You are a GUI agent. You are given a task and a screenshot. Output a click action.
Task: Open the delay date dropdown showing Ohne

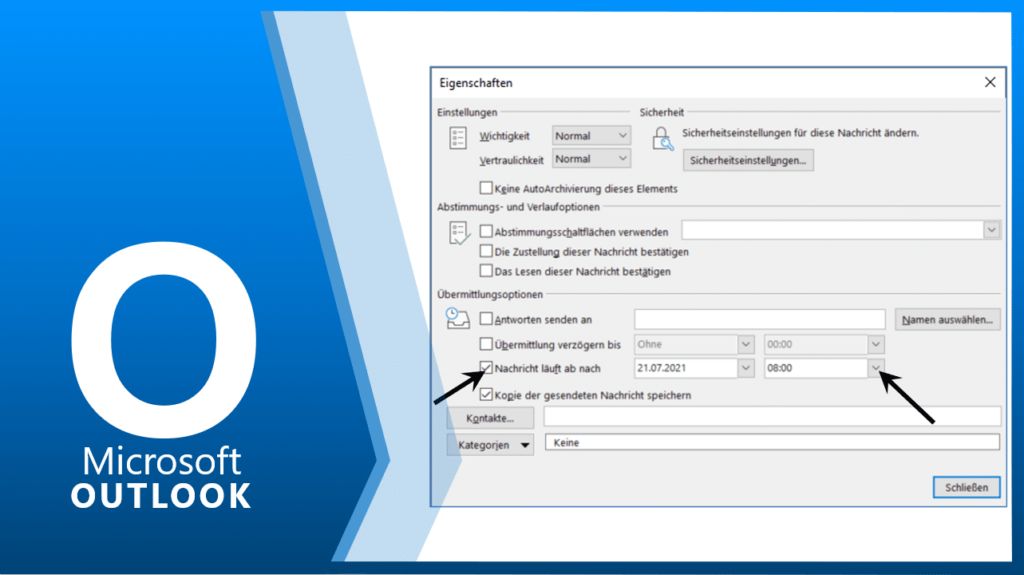(746, 344)
